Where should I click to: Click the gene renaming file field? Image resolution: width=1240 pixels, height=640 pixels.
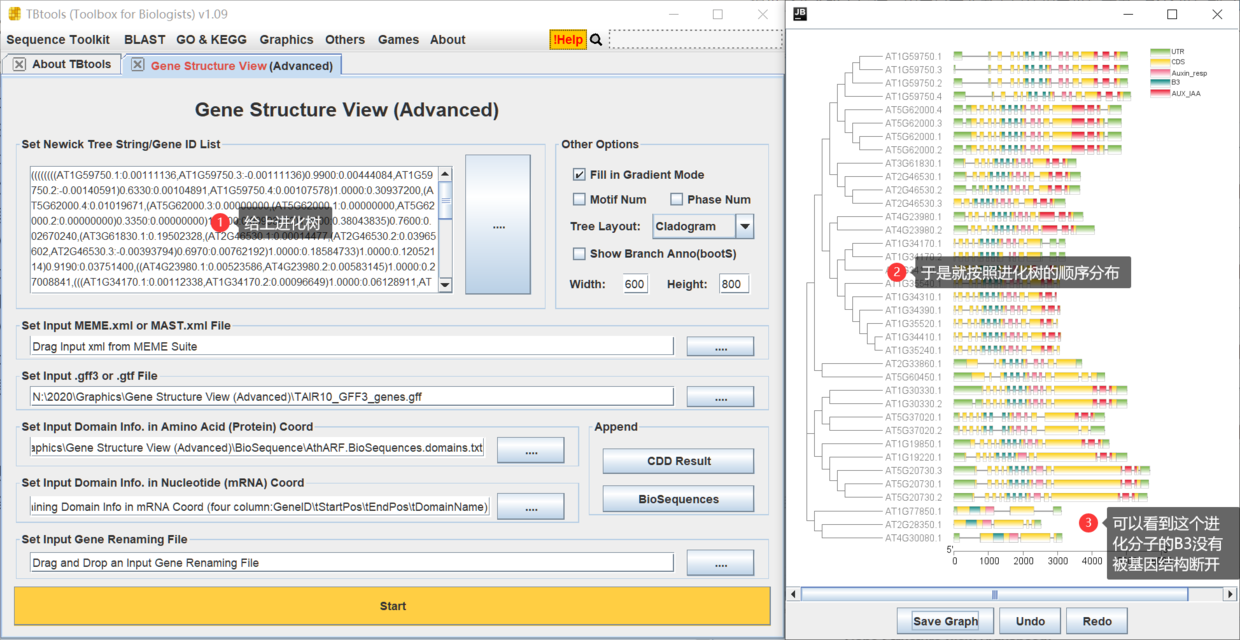(352, 562)
